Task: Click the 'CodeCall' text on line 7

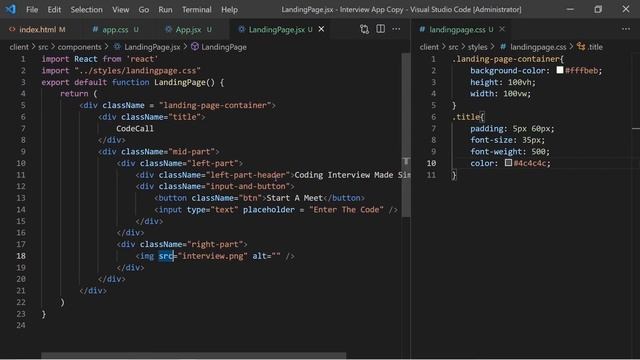Action: (x=135, y=129)
